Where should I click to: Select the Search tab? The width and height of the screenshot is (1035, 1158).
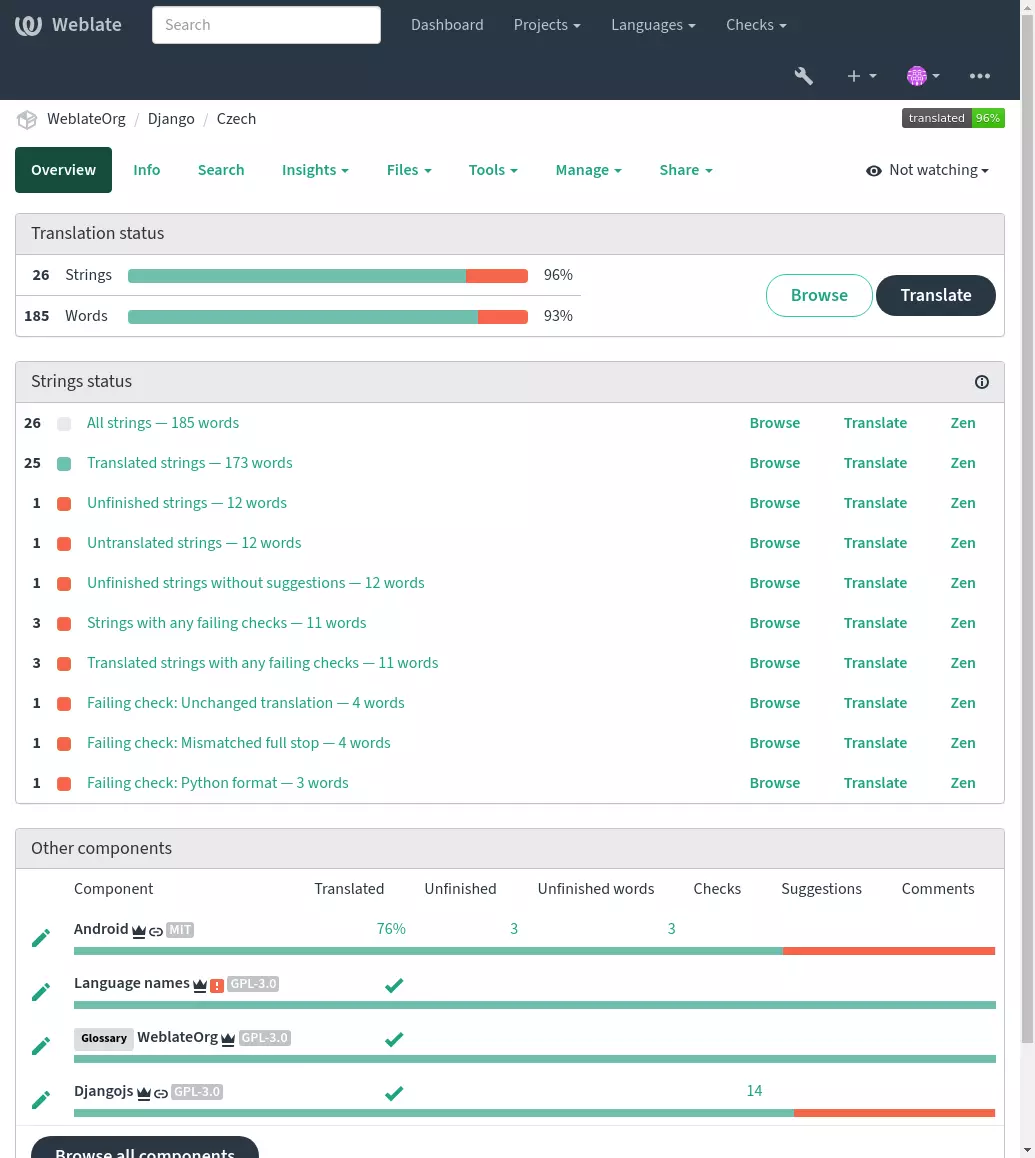tap(221, 170)
